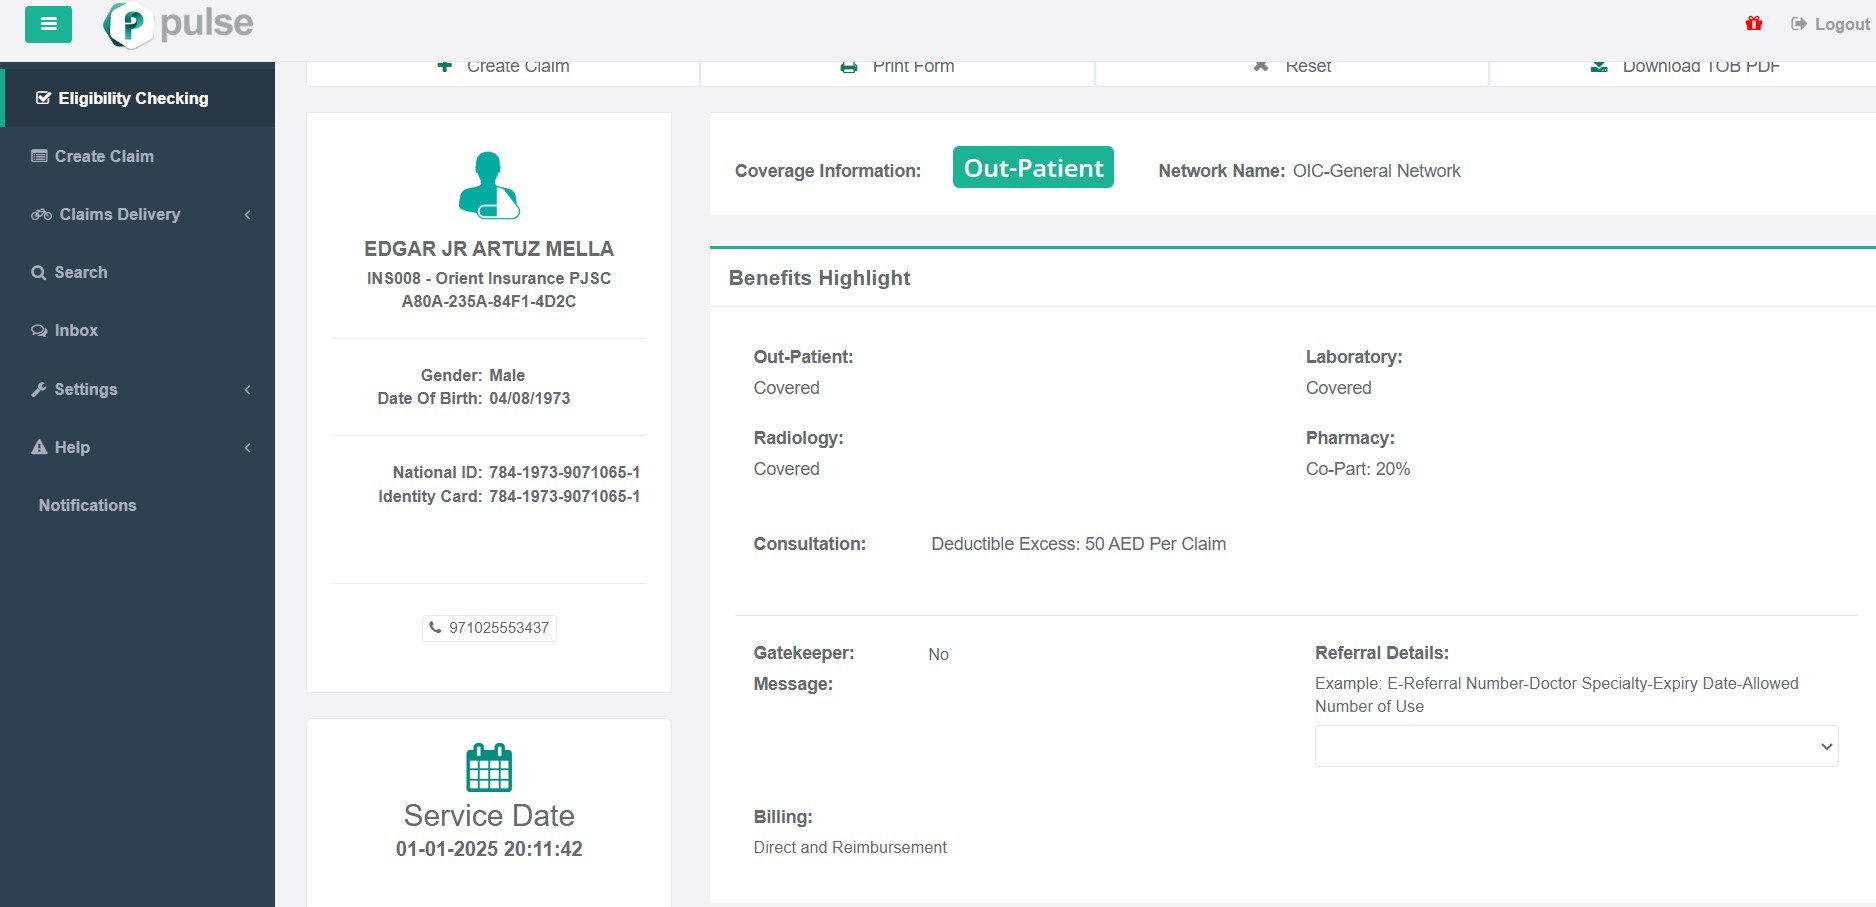Click the hamburger menu toggle button

tap(48, 24)
